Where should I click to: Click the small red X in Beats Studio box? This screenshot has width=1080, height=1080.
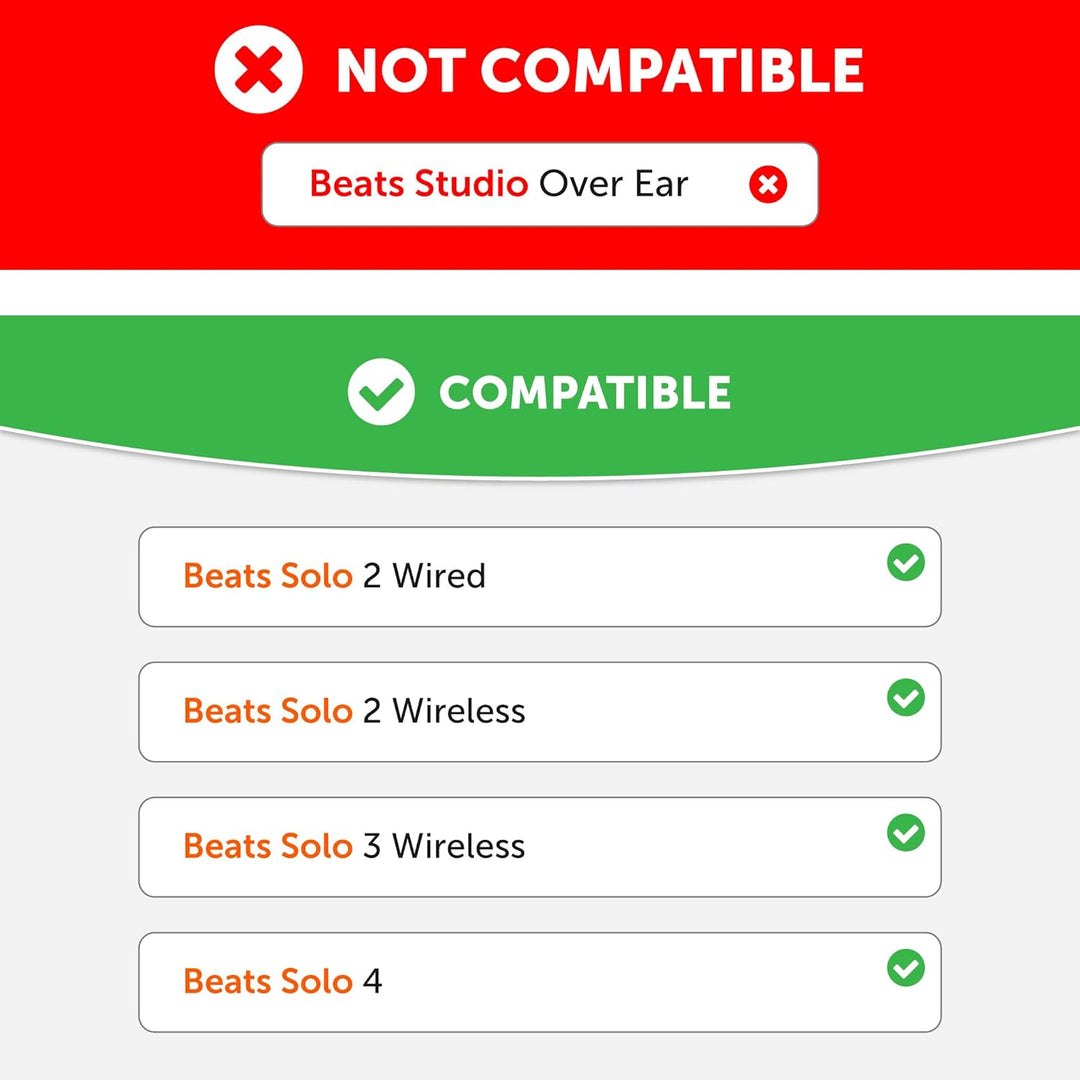tap(768, 184)
